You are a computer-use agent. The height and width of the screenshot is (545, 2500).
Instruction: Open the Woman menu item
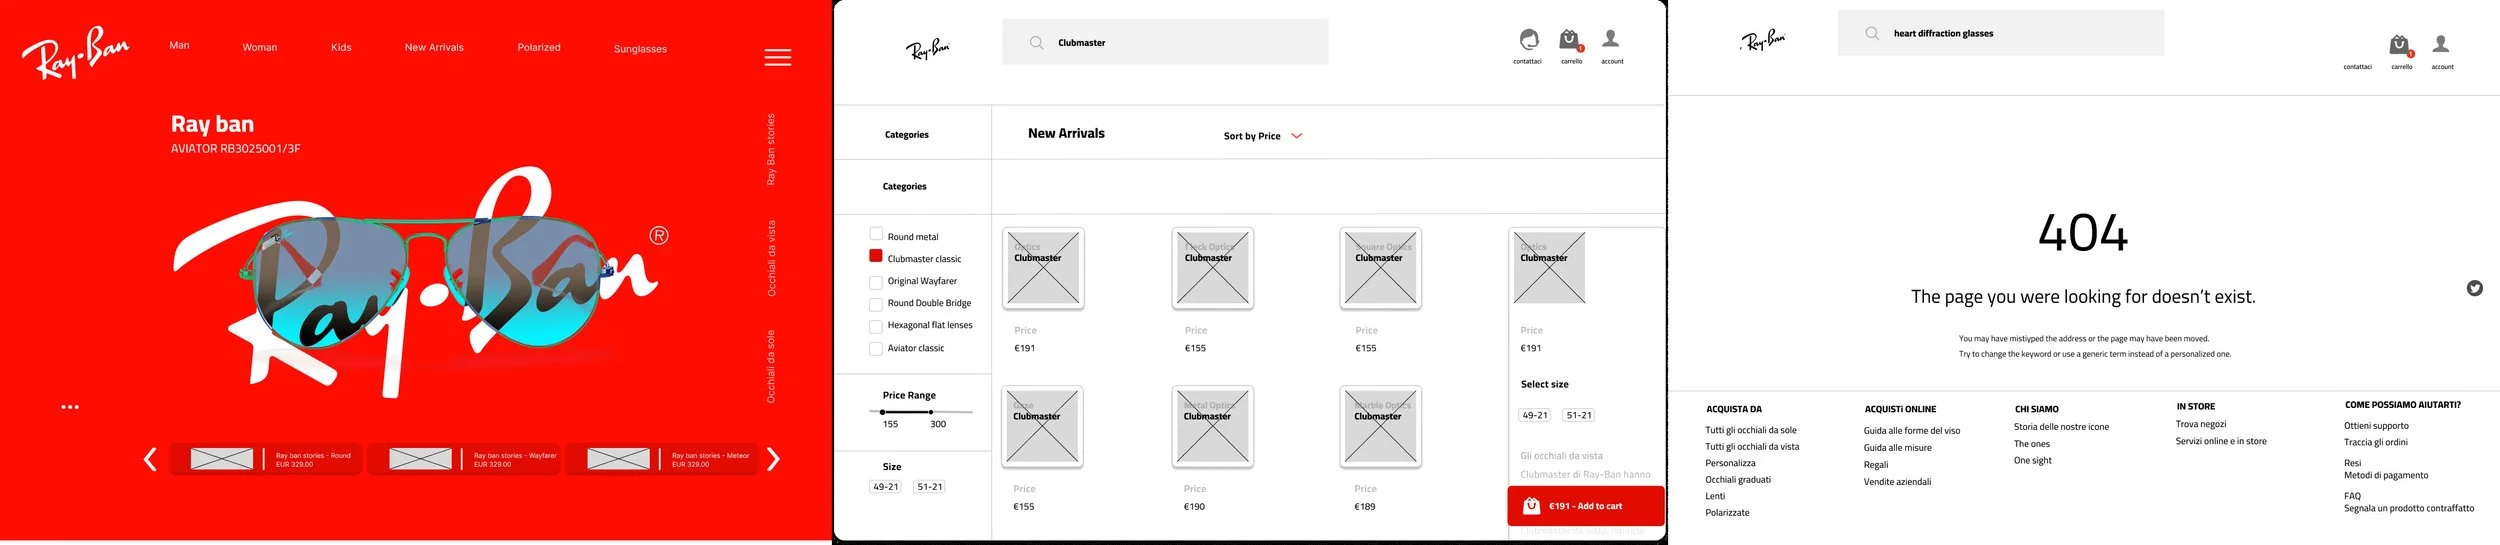pyautogui.click(x=260, y=47)
